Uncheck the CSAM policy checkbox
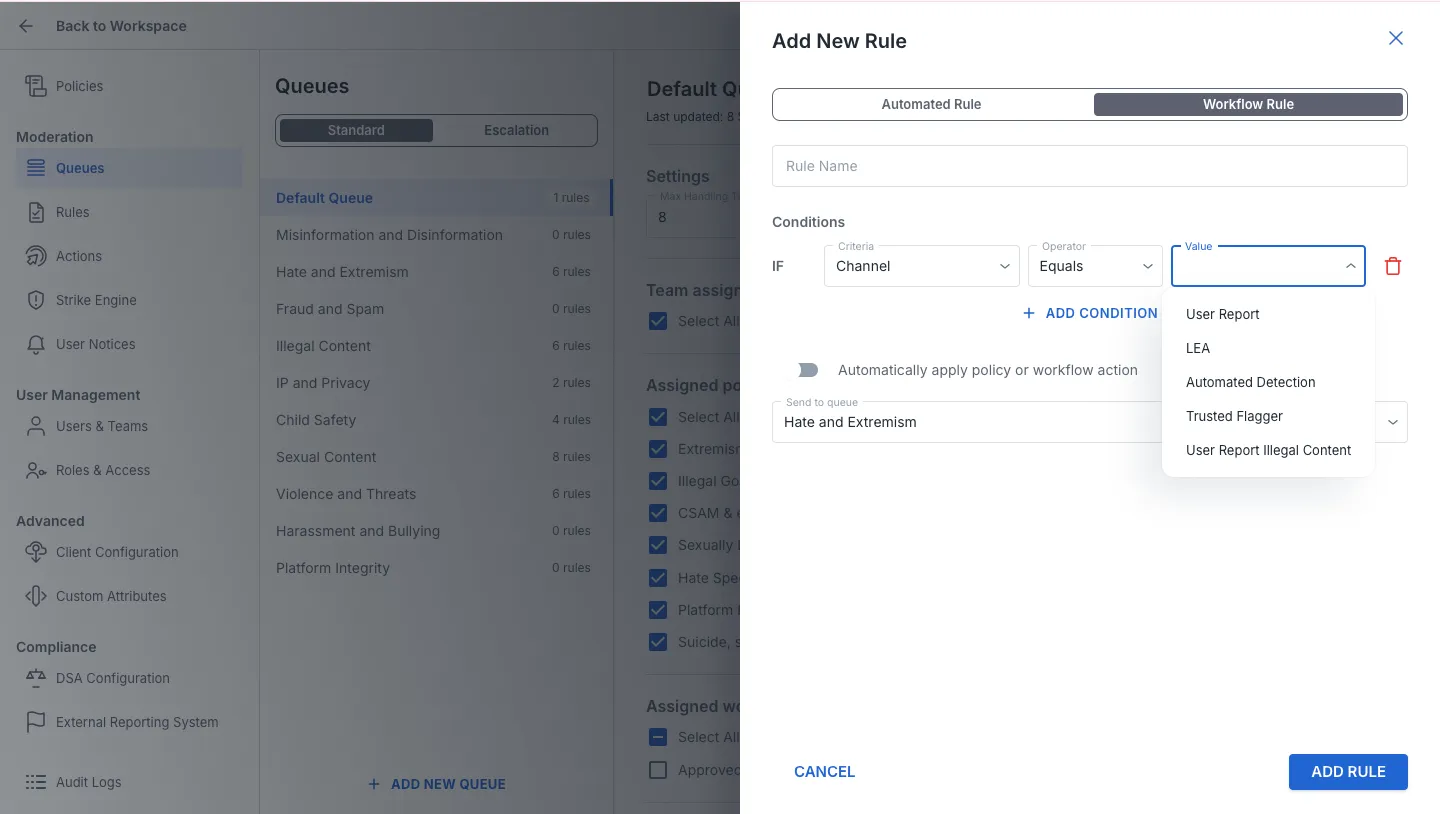This screenshot has width=1440, height=814. 658,513
